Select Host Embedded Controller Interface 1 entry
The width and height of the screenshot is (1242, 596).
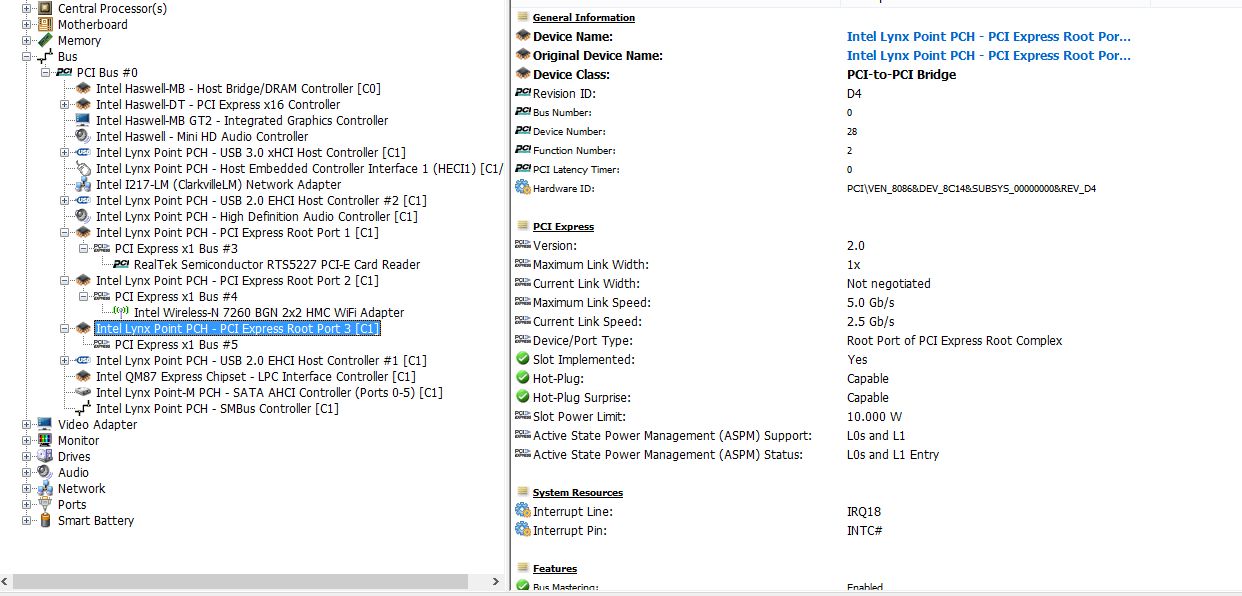click(x=299, y=168)
